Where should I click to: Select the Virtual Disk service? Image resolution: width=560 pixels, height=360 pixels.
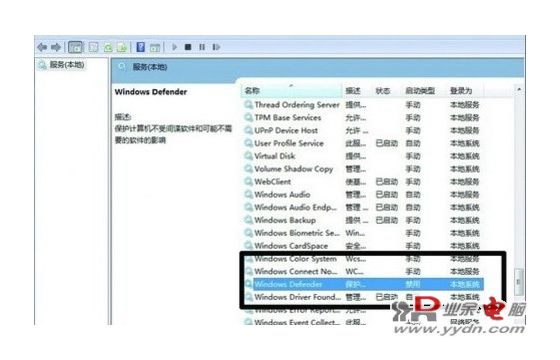(275, 156)
